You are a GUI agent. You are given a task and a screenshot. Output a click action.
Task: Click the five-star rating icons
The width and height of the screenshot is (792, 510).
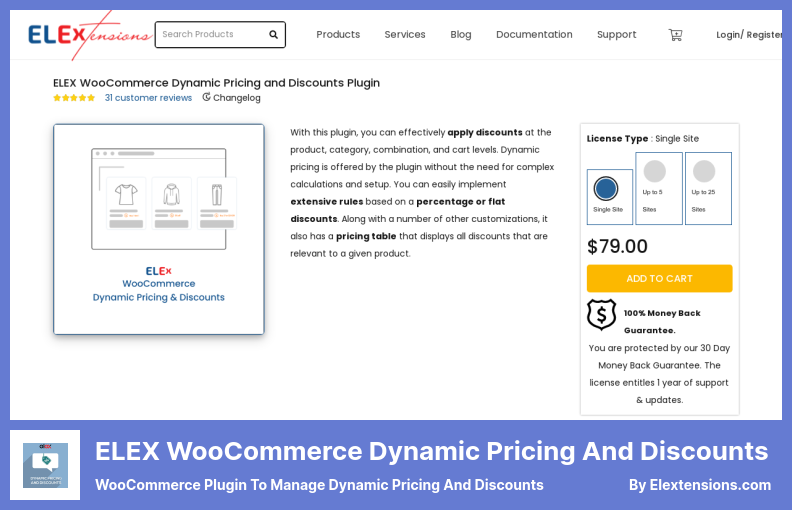click(x=74, y=98)
